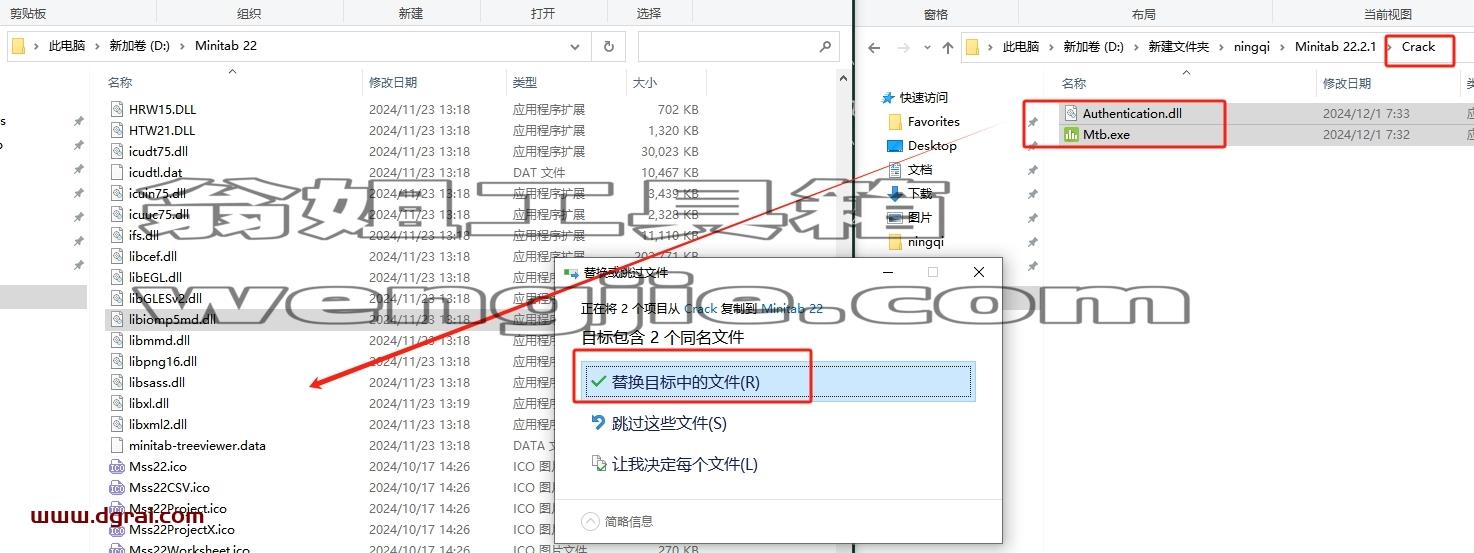
Task: Select libiomp5md.dll file
Action: pyautogui.click(x=172, y=320)
